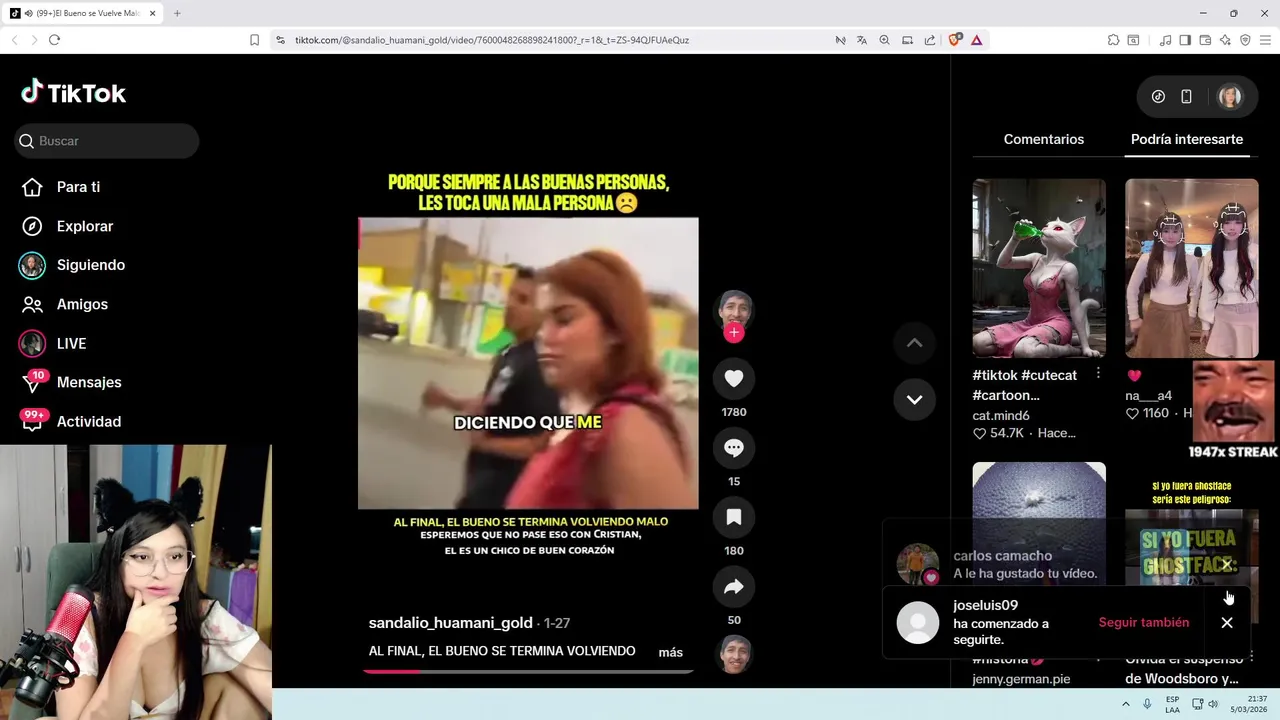1280x720 pixels.
Task: Click the Buscar search field
Action: click(x=107, y=141)
